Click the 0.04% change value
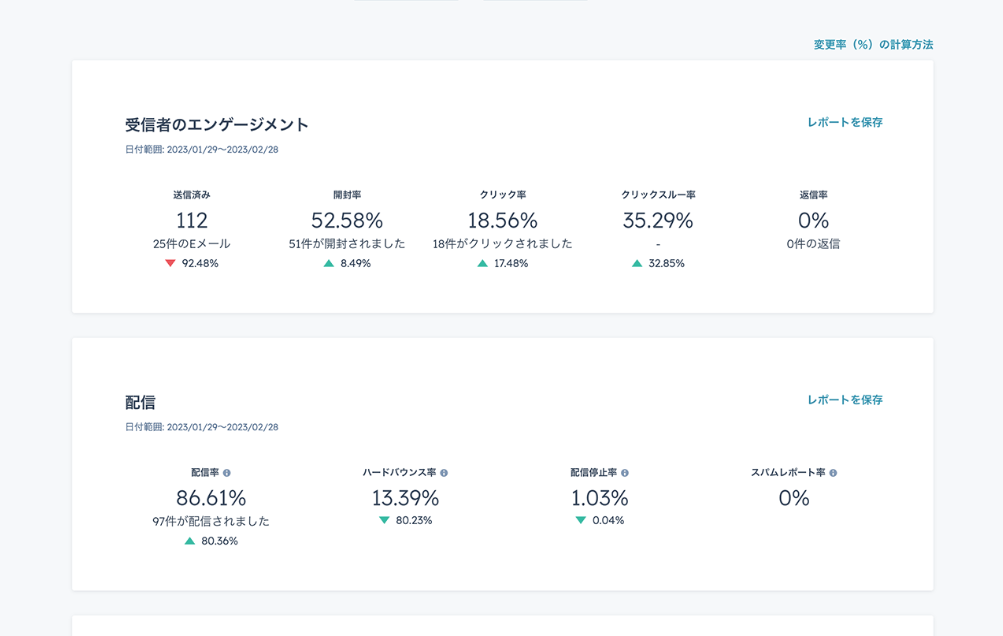Image resolution: width=1003 pixels, height=636 pixels. 608,520
